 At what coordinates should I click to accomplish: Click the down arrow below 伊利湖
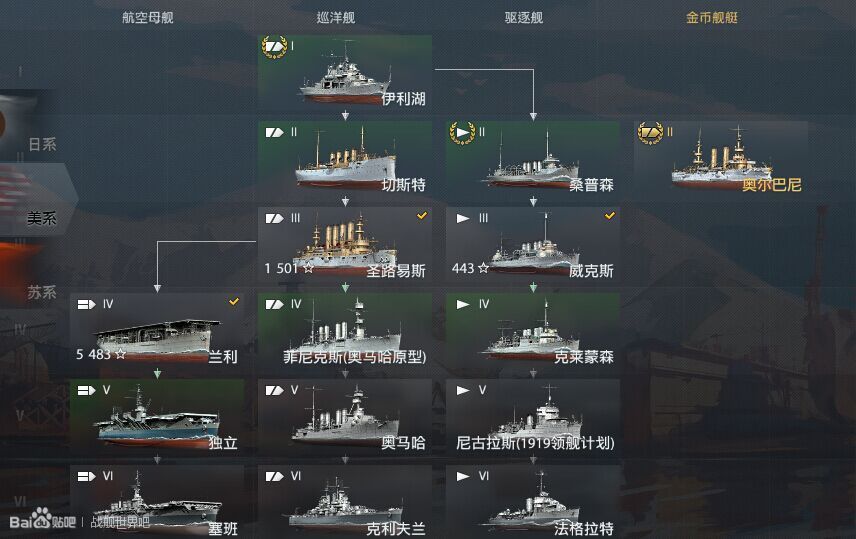(345, 116)
